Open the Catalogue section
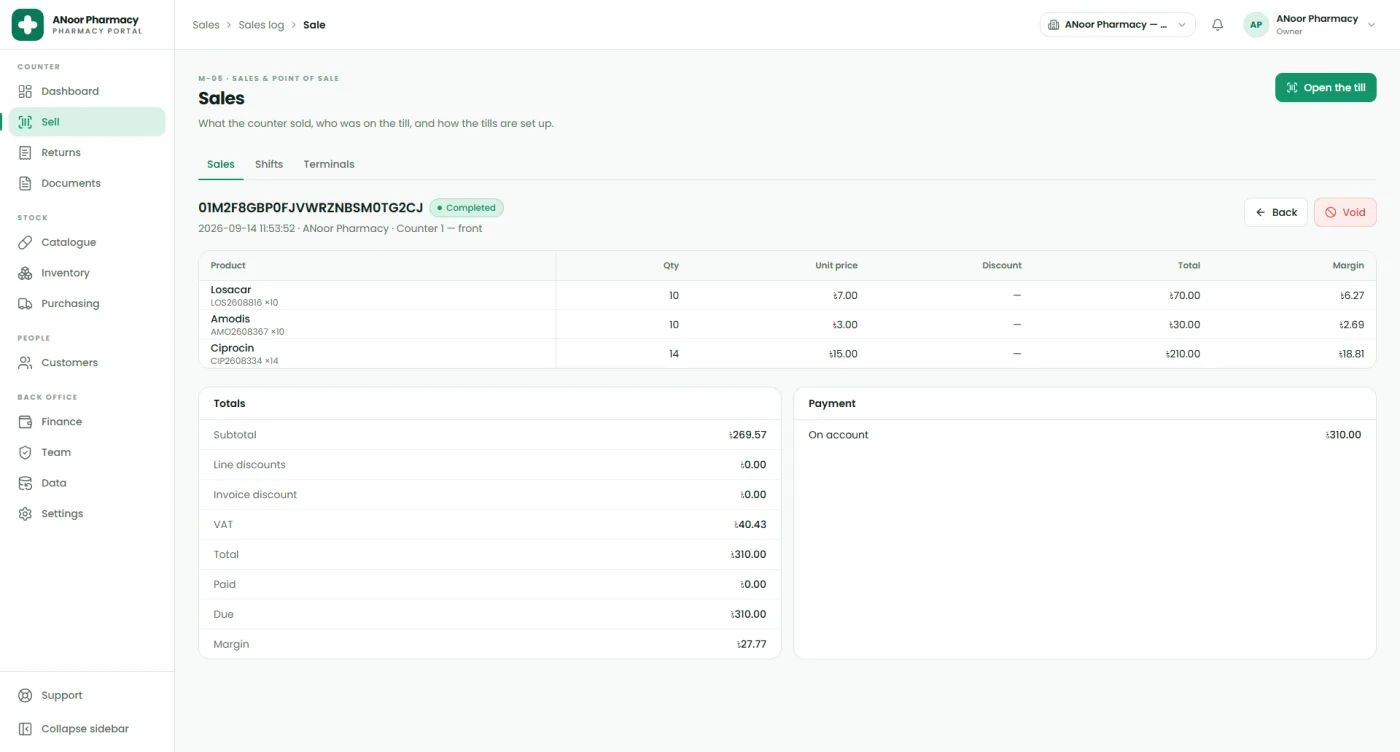The image size is (1400, 752). tap(87, 242)
